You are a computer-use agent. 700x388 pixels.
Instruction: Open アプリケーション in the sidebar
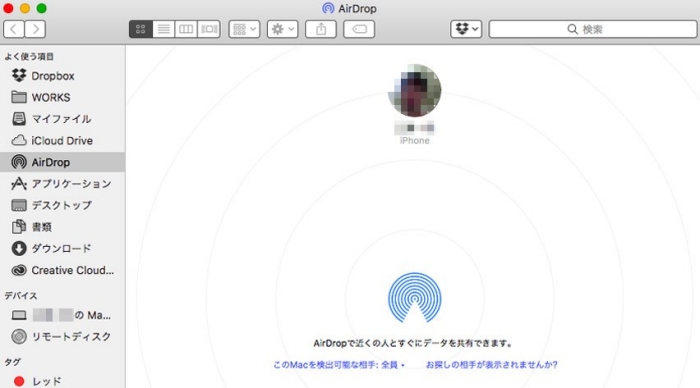pos(62,184)
